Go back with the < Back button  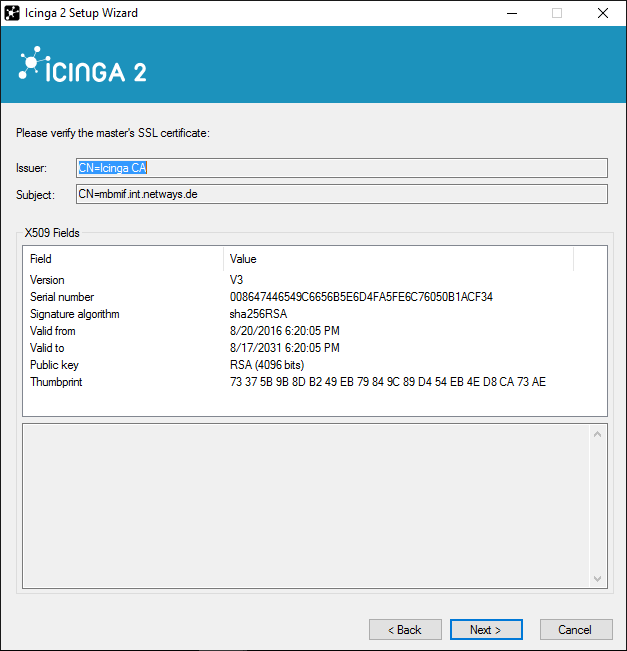405,629
